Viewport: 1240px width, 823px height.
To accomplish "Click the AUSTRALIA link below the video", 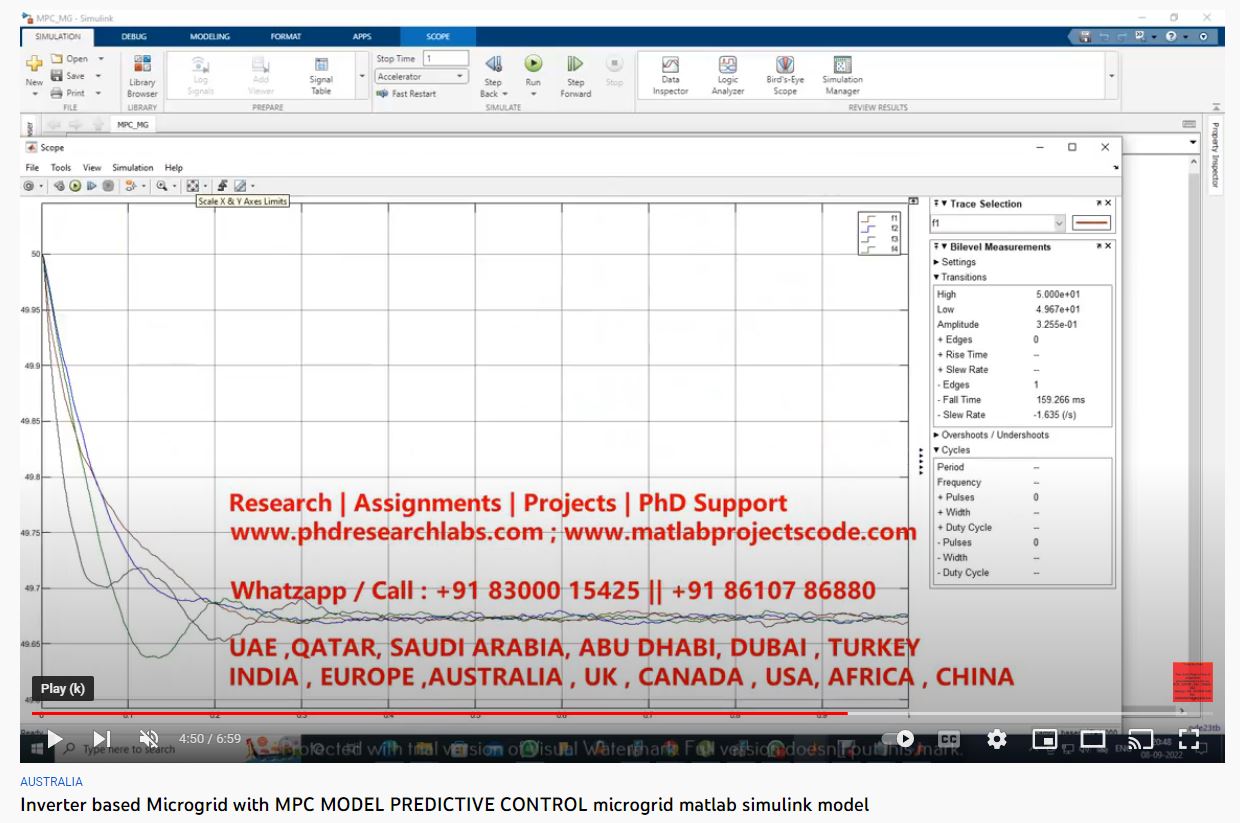I will point(51,782).
